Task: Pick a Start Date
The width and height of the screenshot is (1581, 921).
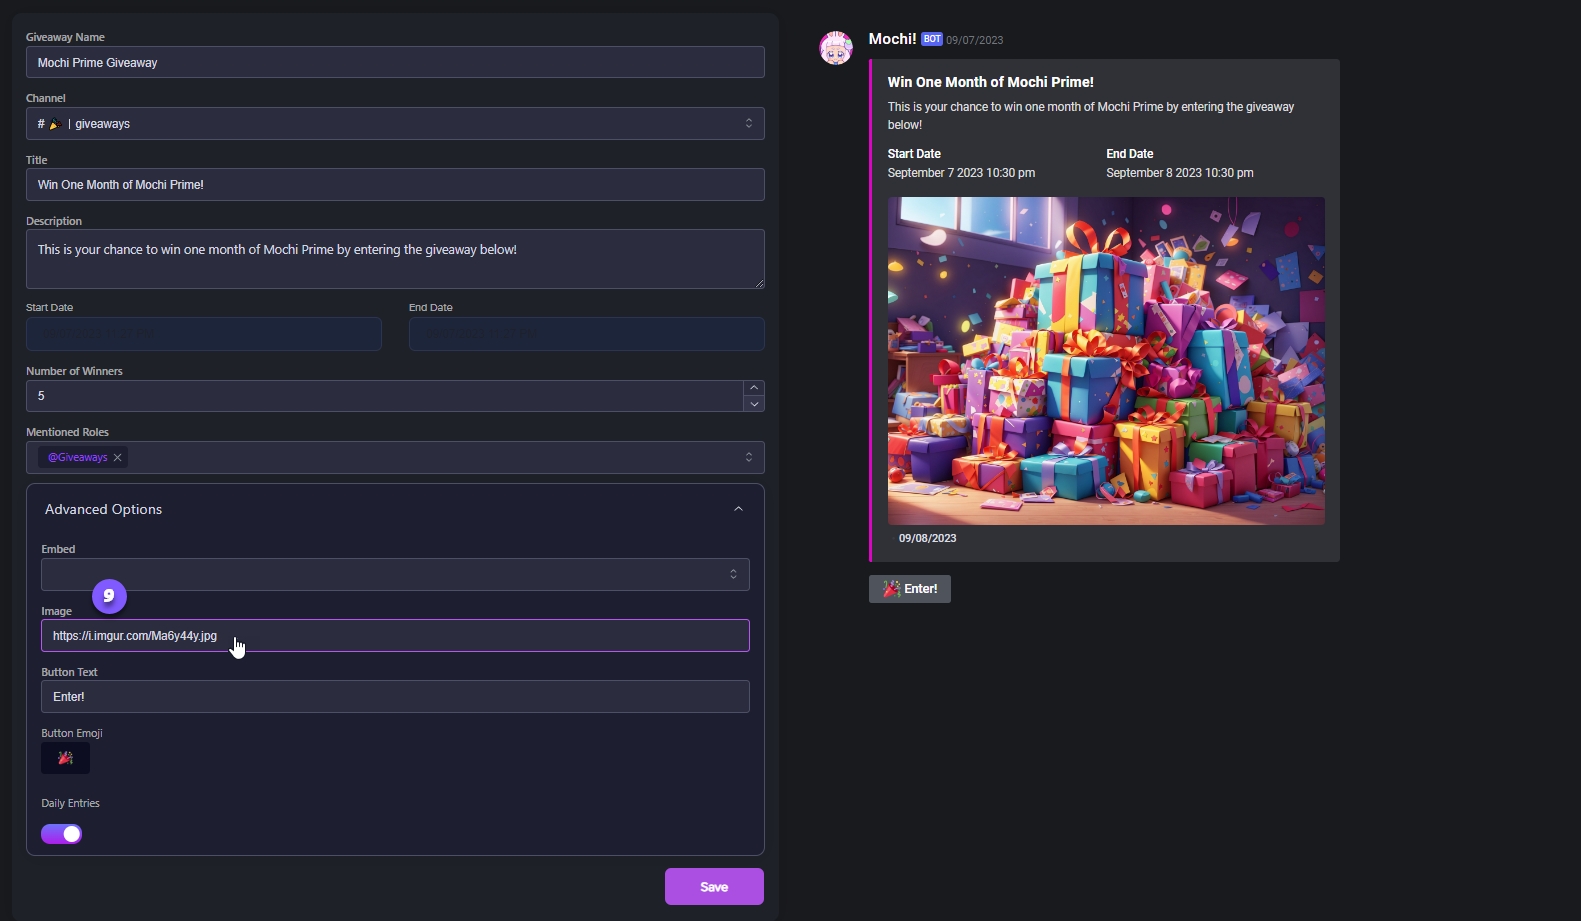Action: click(x=204, y=334)
